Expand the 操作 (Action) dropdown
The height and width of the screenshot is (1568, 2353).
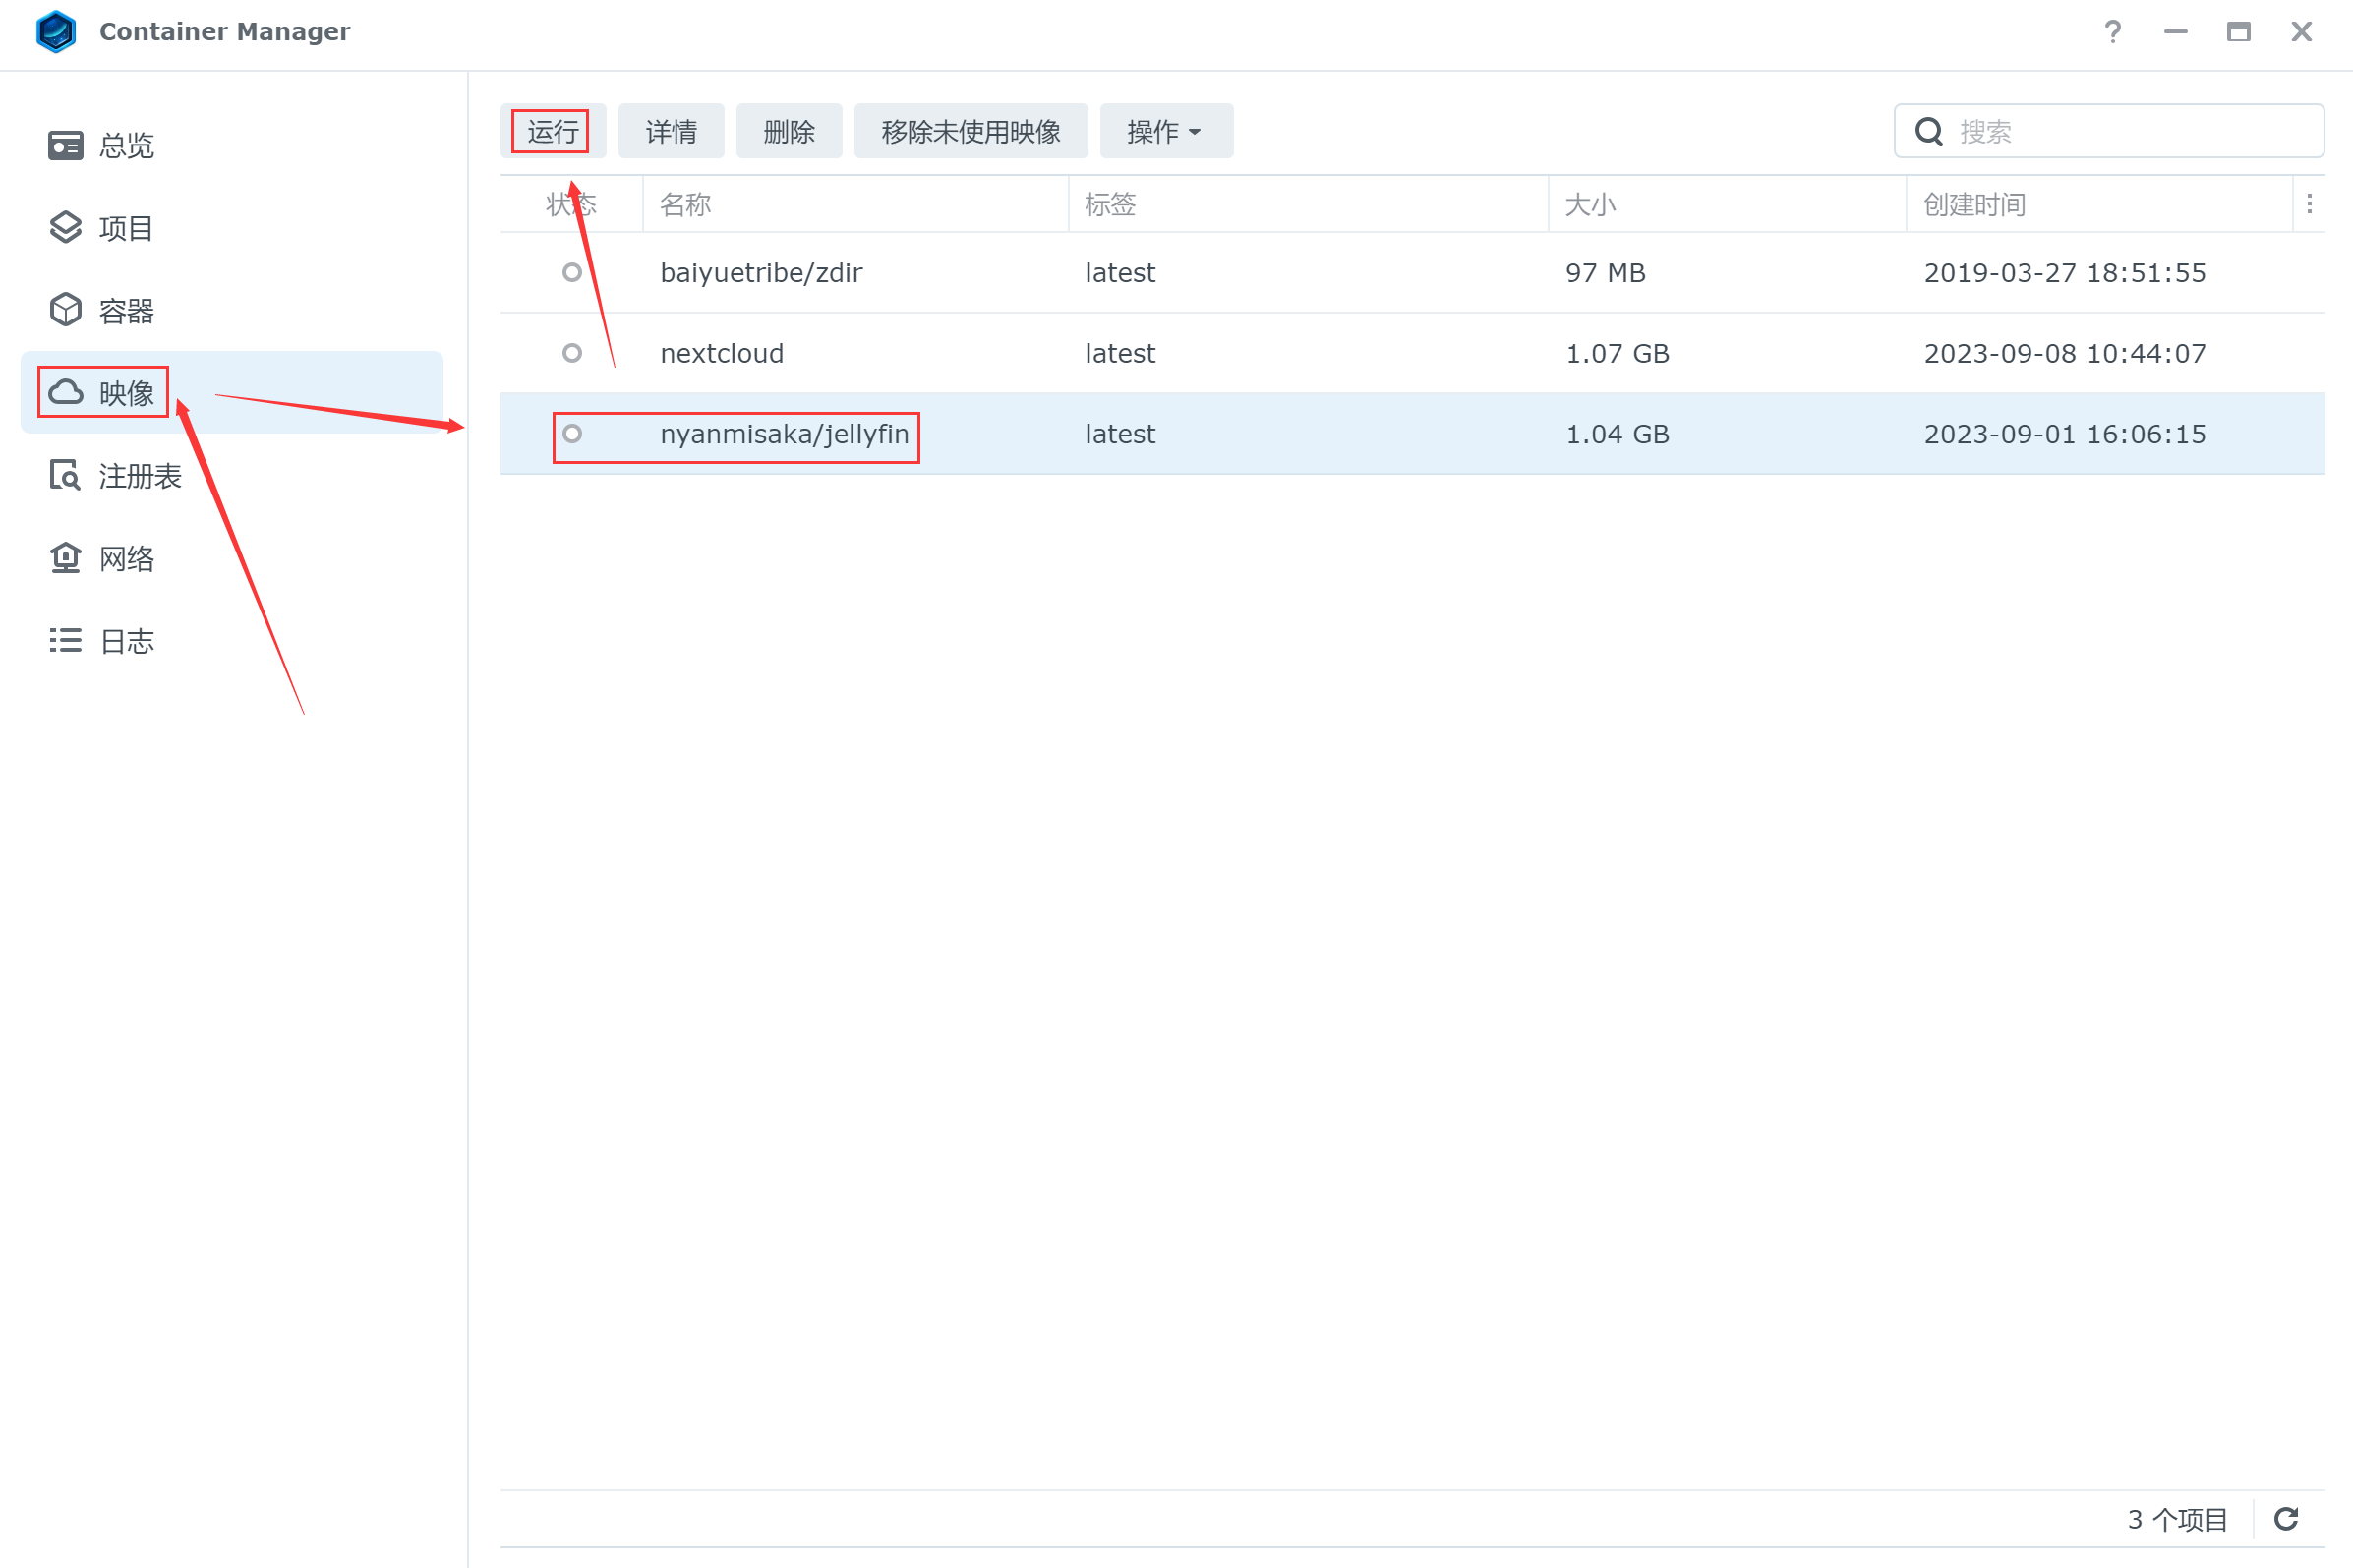1165,131
